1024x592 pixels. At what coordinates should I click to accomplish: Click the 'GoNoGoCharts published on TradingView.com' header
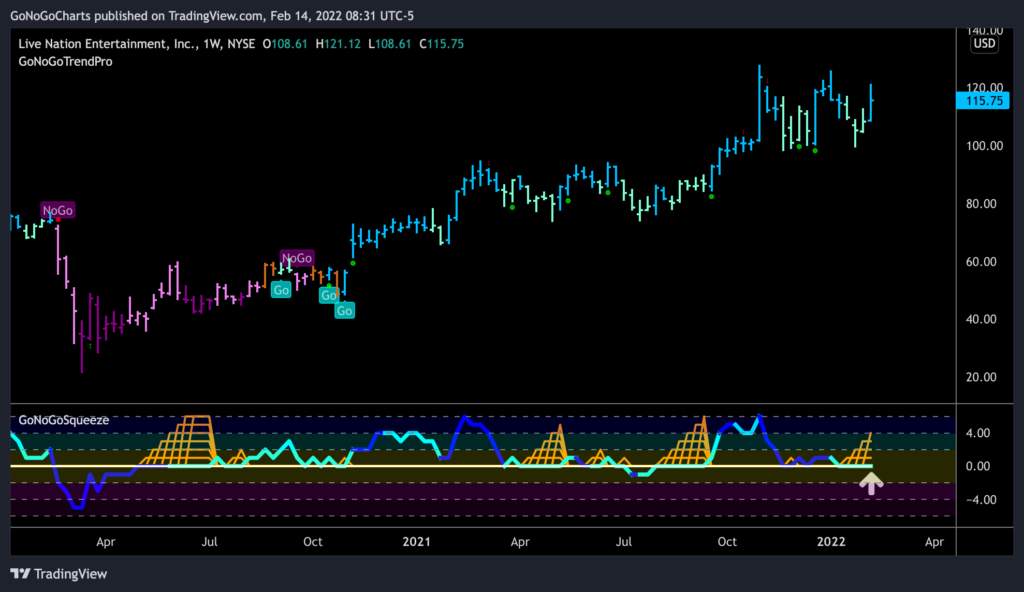[137, 16]
